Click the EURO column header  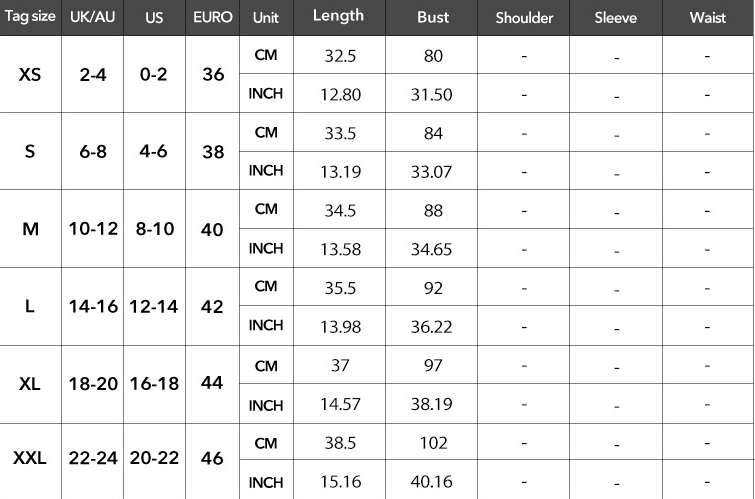(x=213, y=18)
